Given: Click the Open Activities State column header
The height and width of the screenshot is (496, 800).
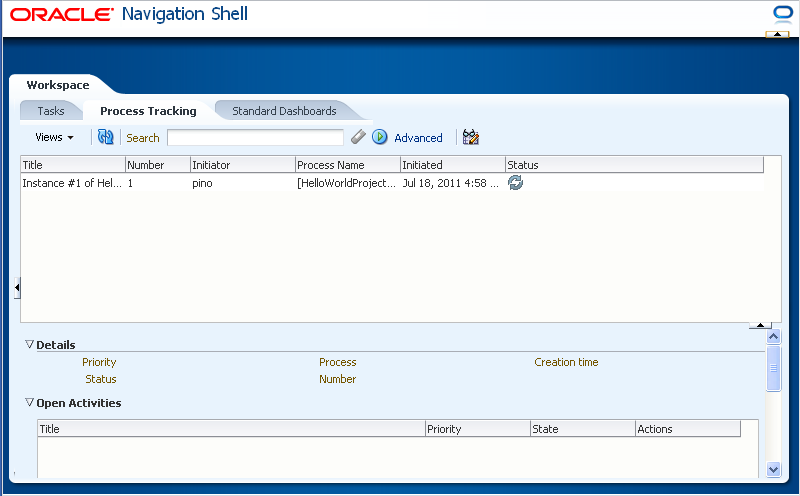Looking at the screenshot, I should pos(583,429).
